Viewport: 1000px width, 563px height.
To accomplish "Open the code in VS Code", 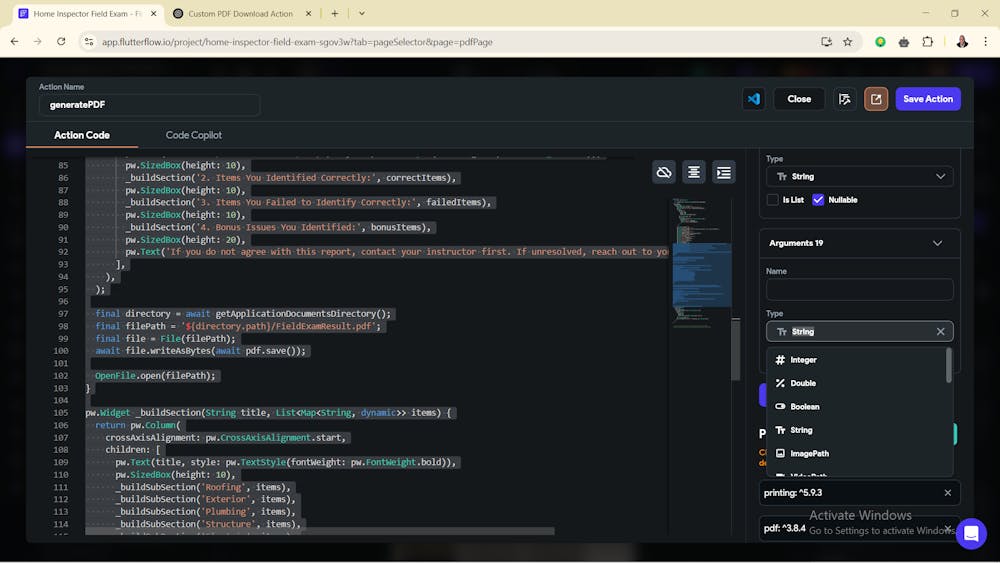I will coord(753,99).
